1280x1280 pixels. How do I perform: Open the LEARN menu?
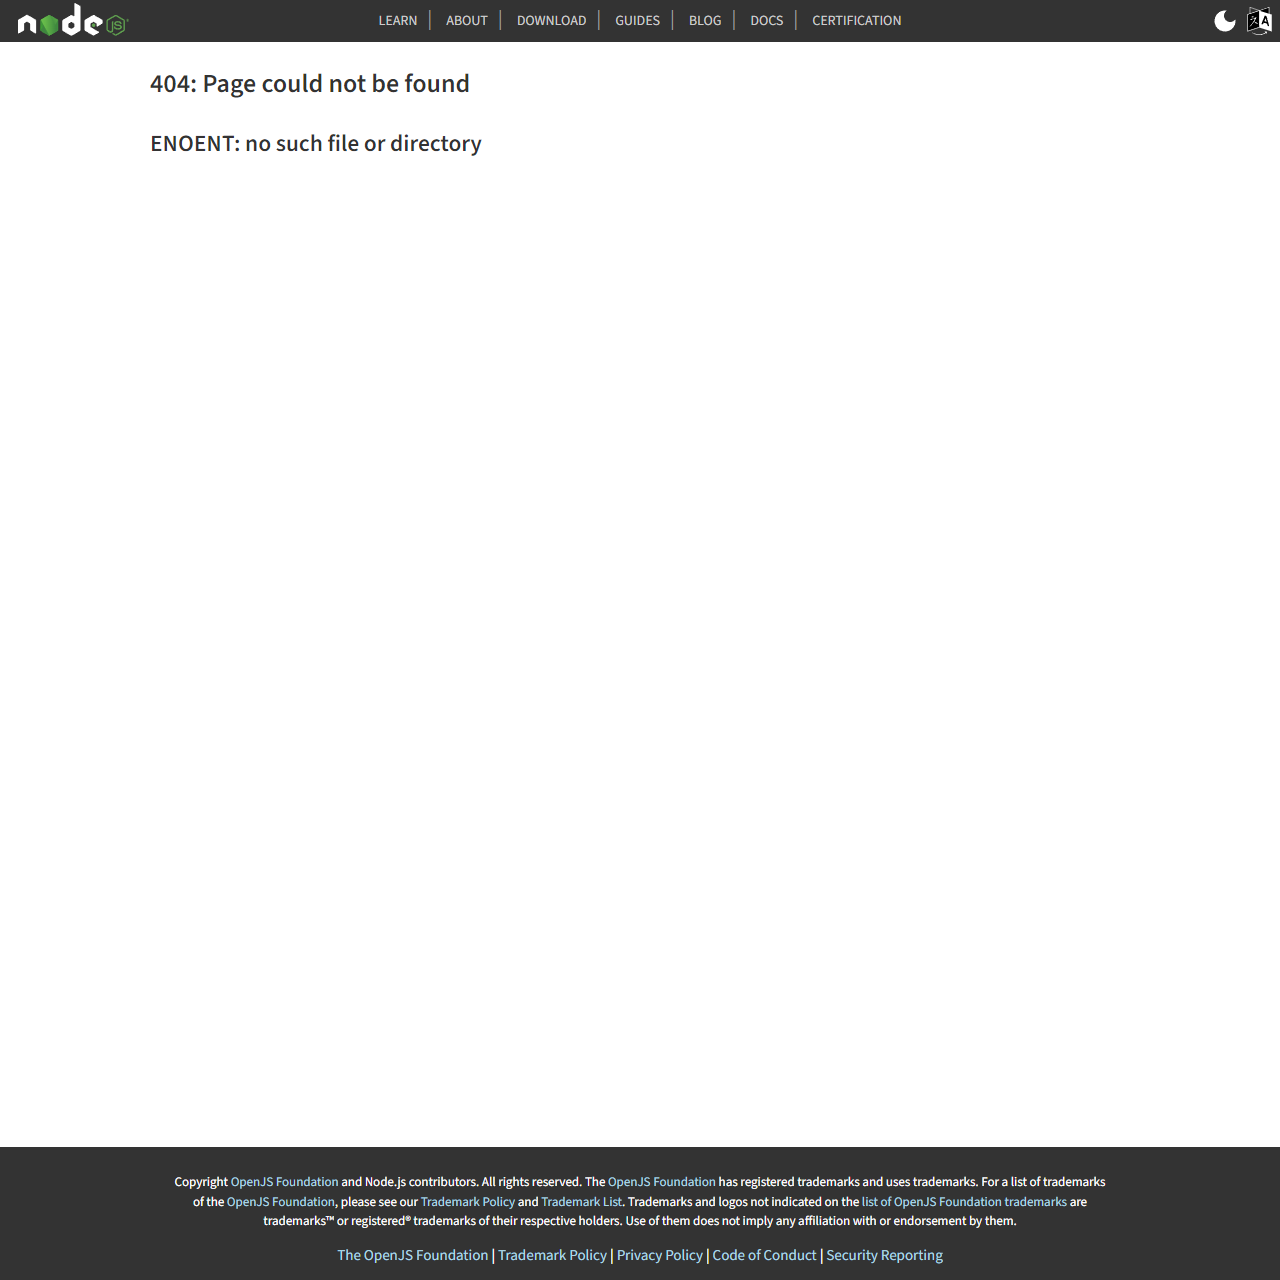(398, 20)
